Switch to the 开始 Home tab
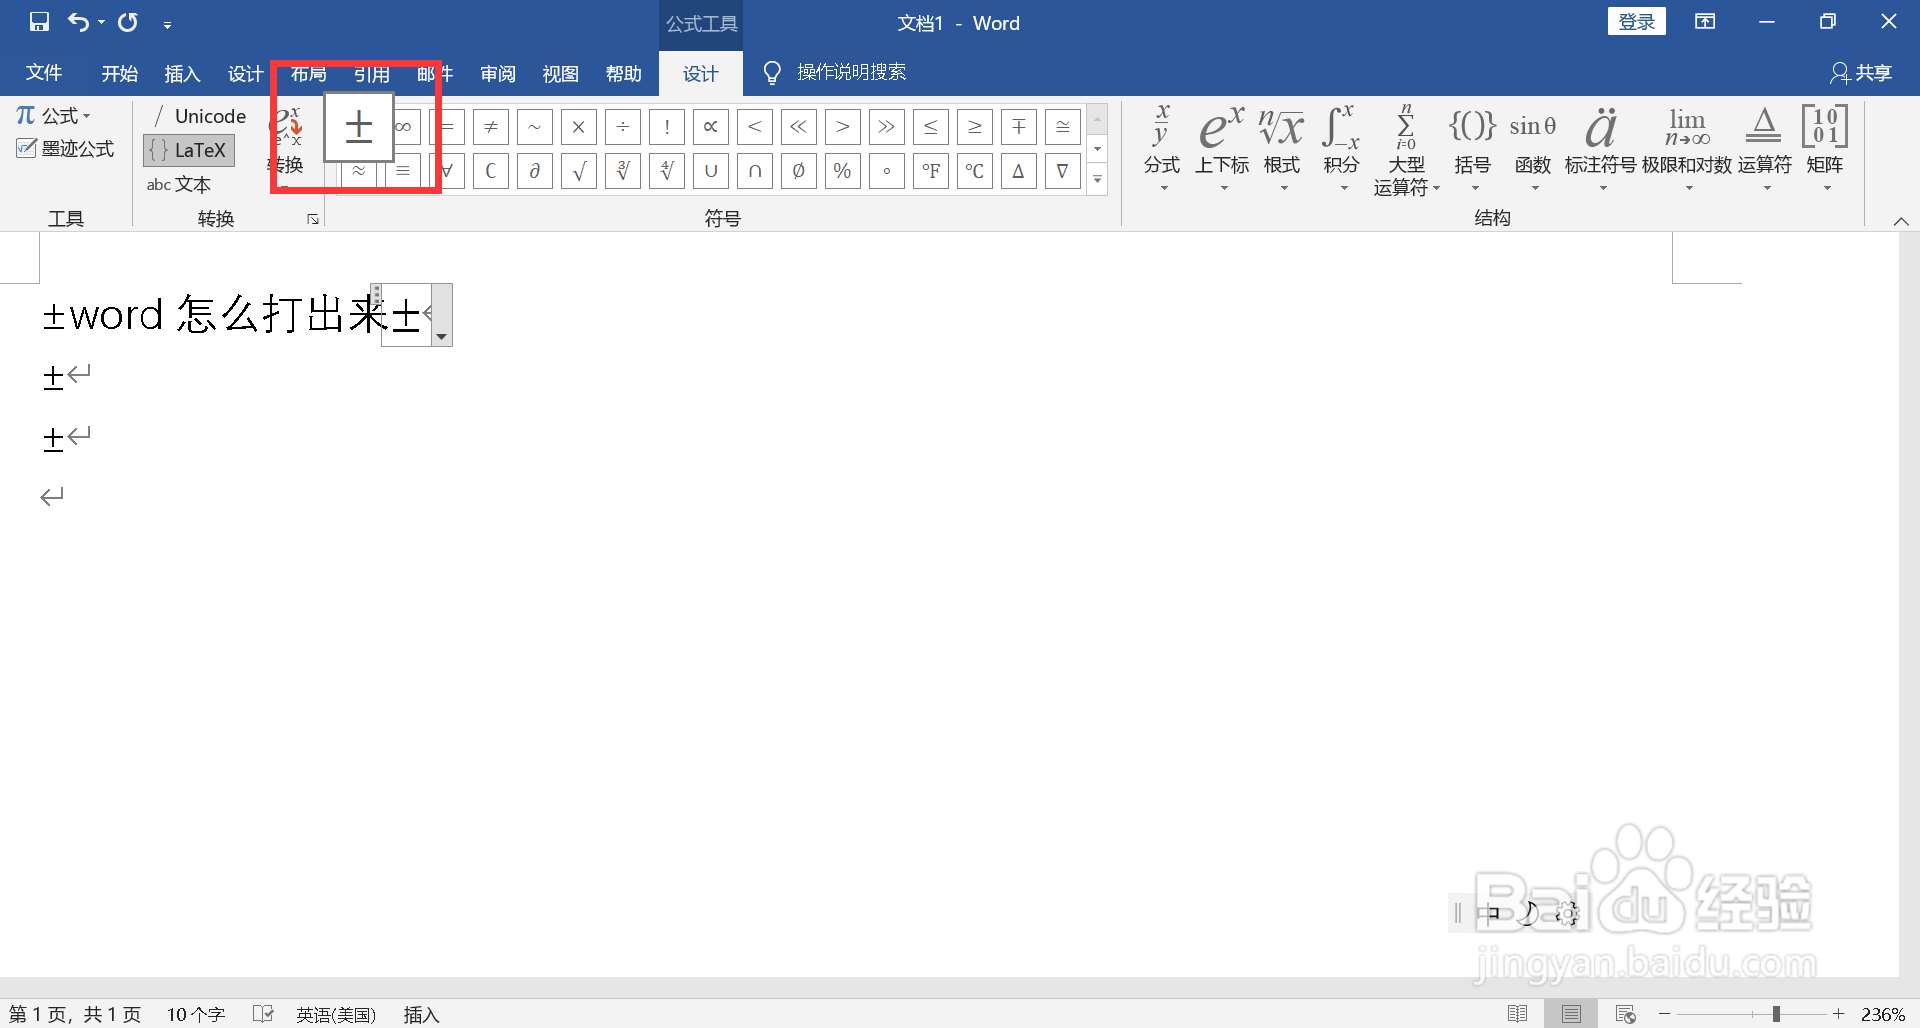 [x=120, y=73]
